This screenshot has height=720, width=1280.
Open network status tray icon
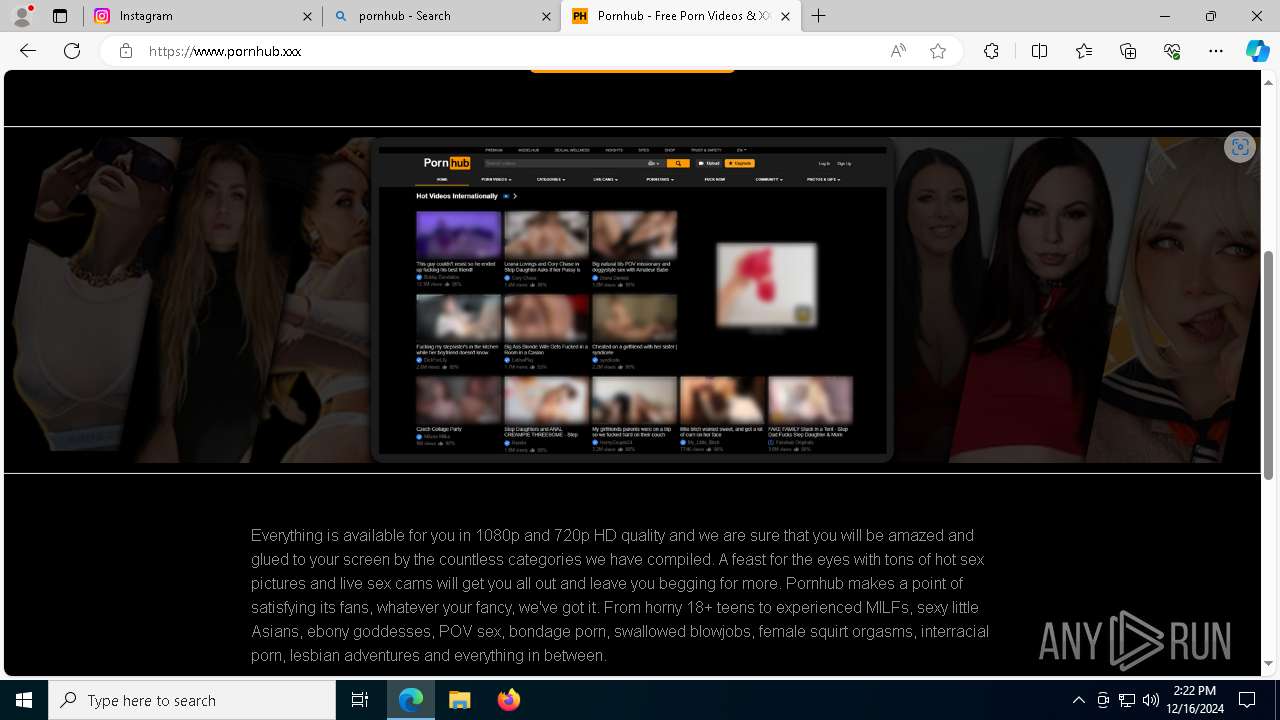[x=1127, y=700]
